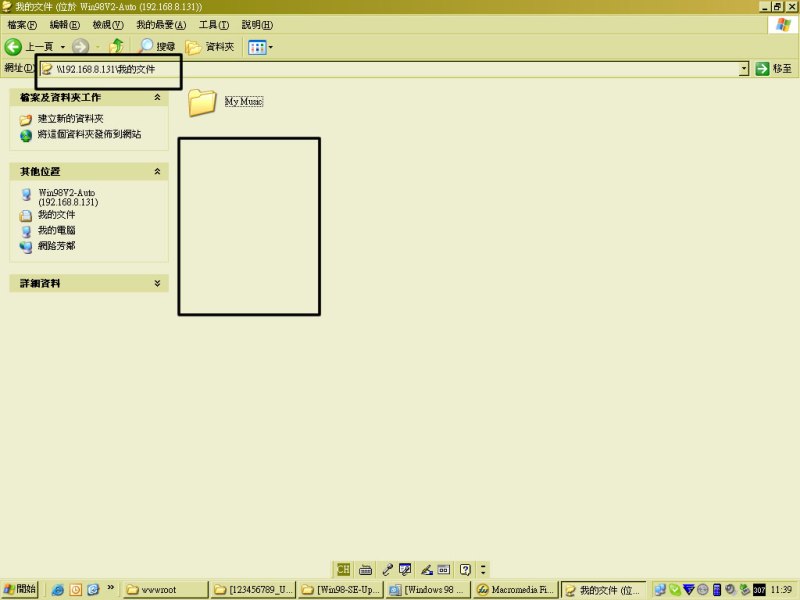Open the Views dropdown arrow

(270, 47)
